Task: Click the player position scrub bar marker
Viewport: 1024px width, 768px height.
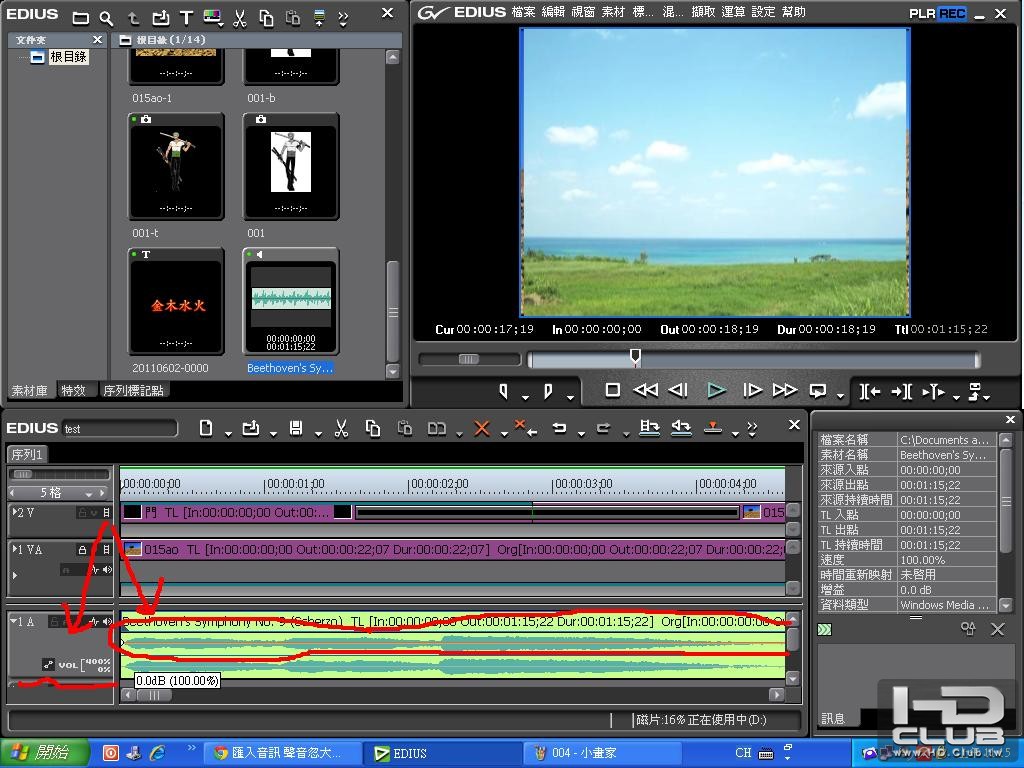Action: [x=635, y=357]
